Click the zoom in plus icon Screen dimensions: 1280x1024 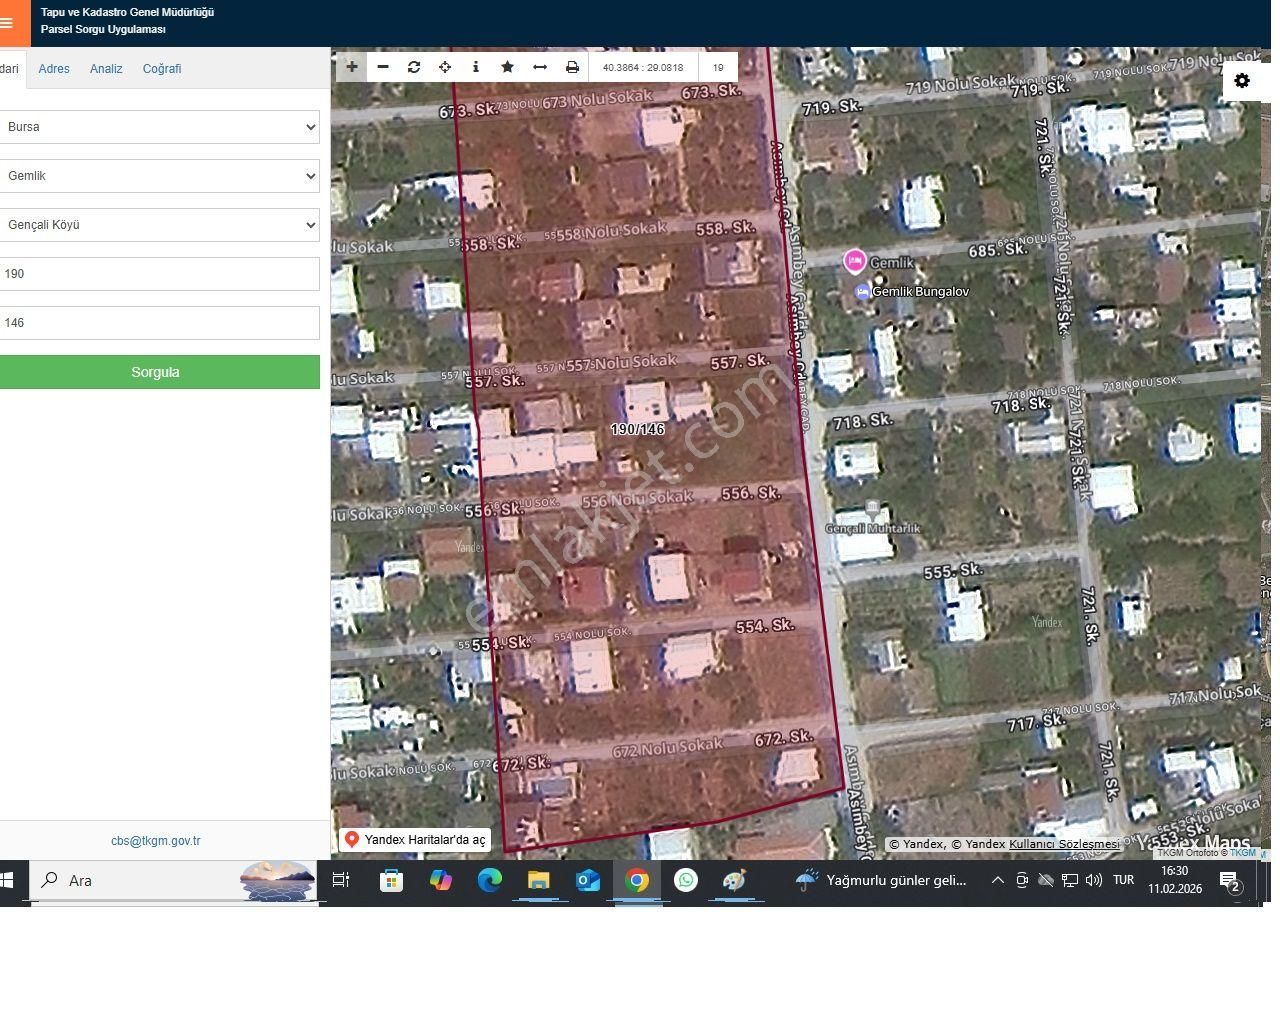point(352,67)
